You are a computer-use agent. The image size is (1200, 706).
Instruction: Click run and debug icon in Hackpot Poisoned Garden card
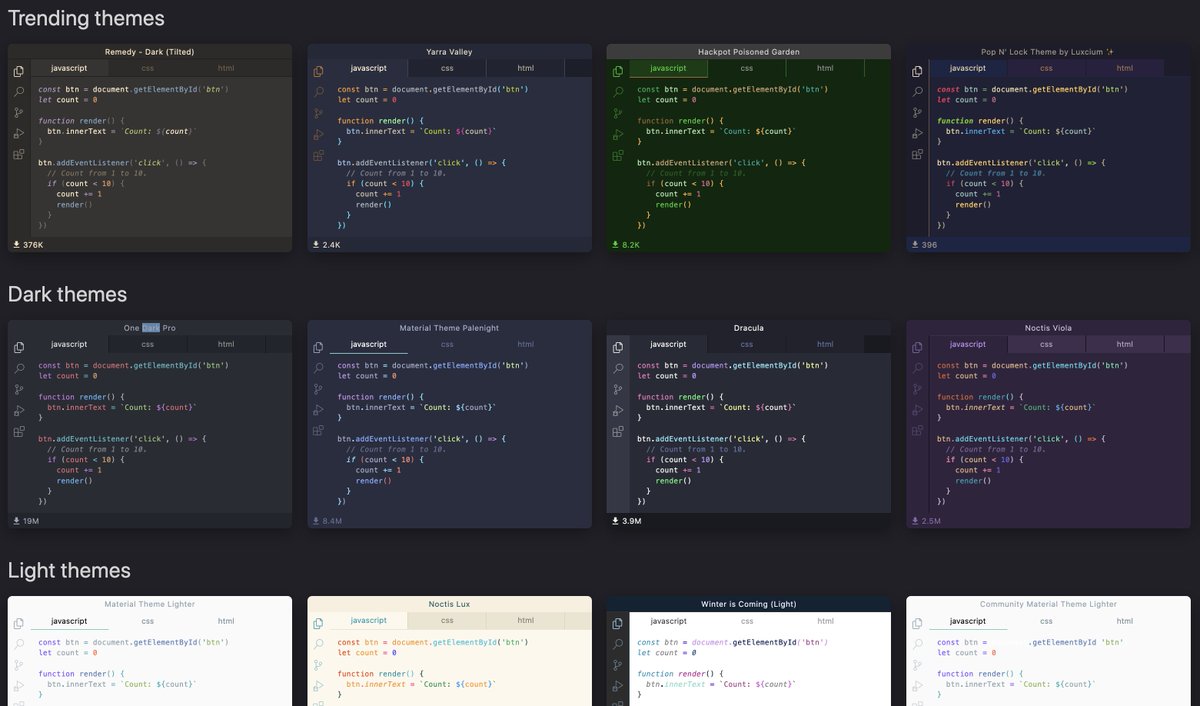618,134
